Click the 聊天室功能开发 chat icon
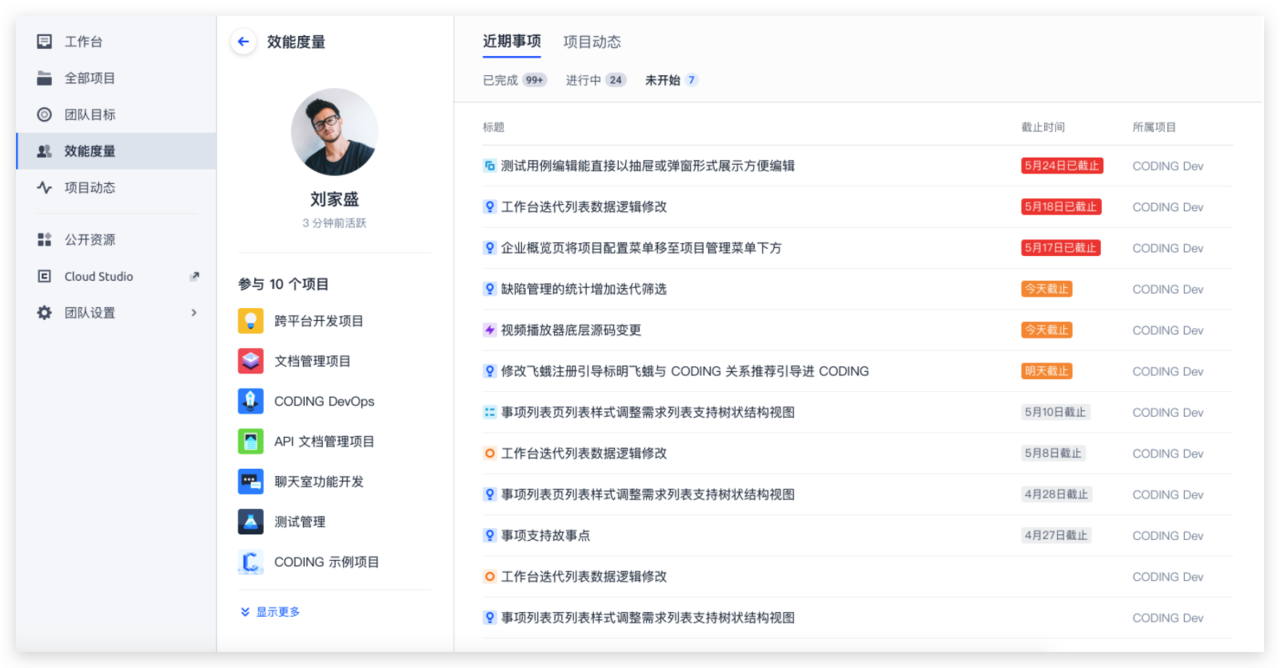This screenshot has height=668, width=1280. (x=250, y=481)
